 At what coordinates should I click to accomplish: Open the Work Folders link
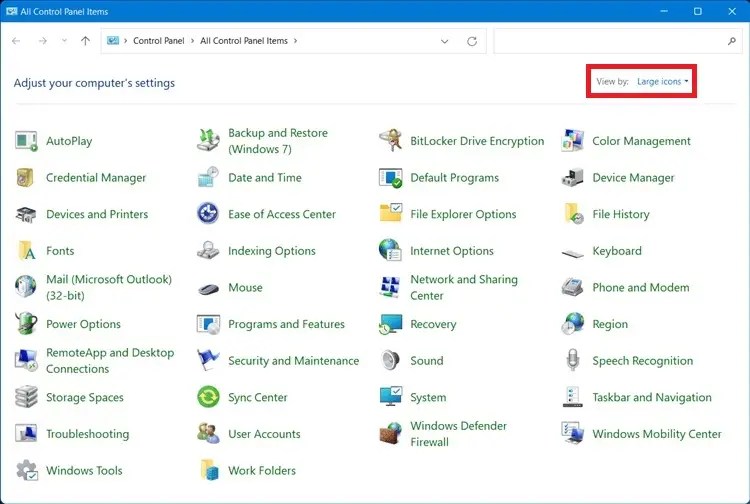point(262,471)
